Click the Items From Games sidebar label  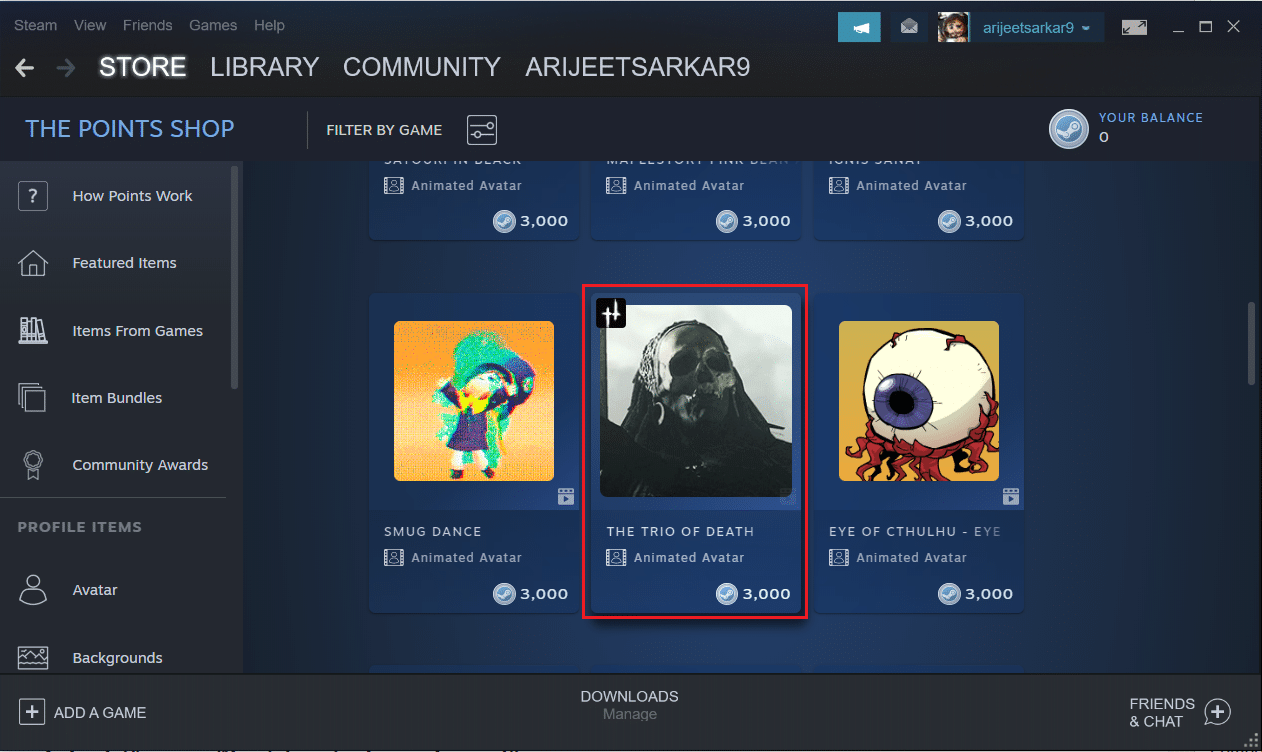click(137, 331)
